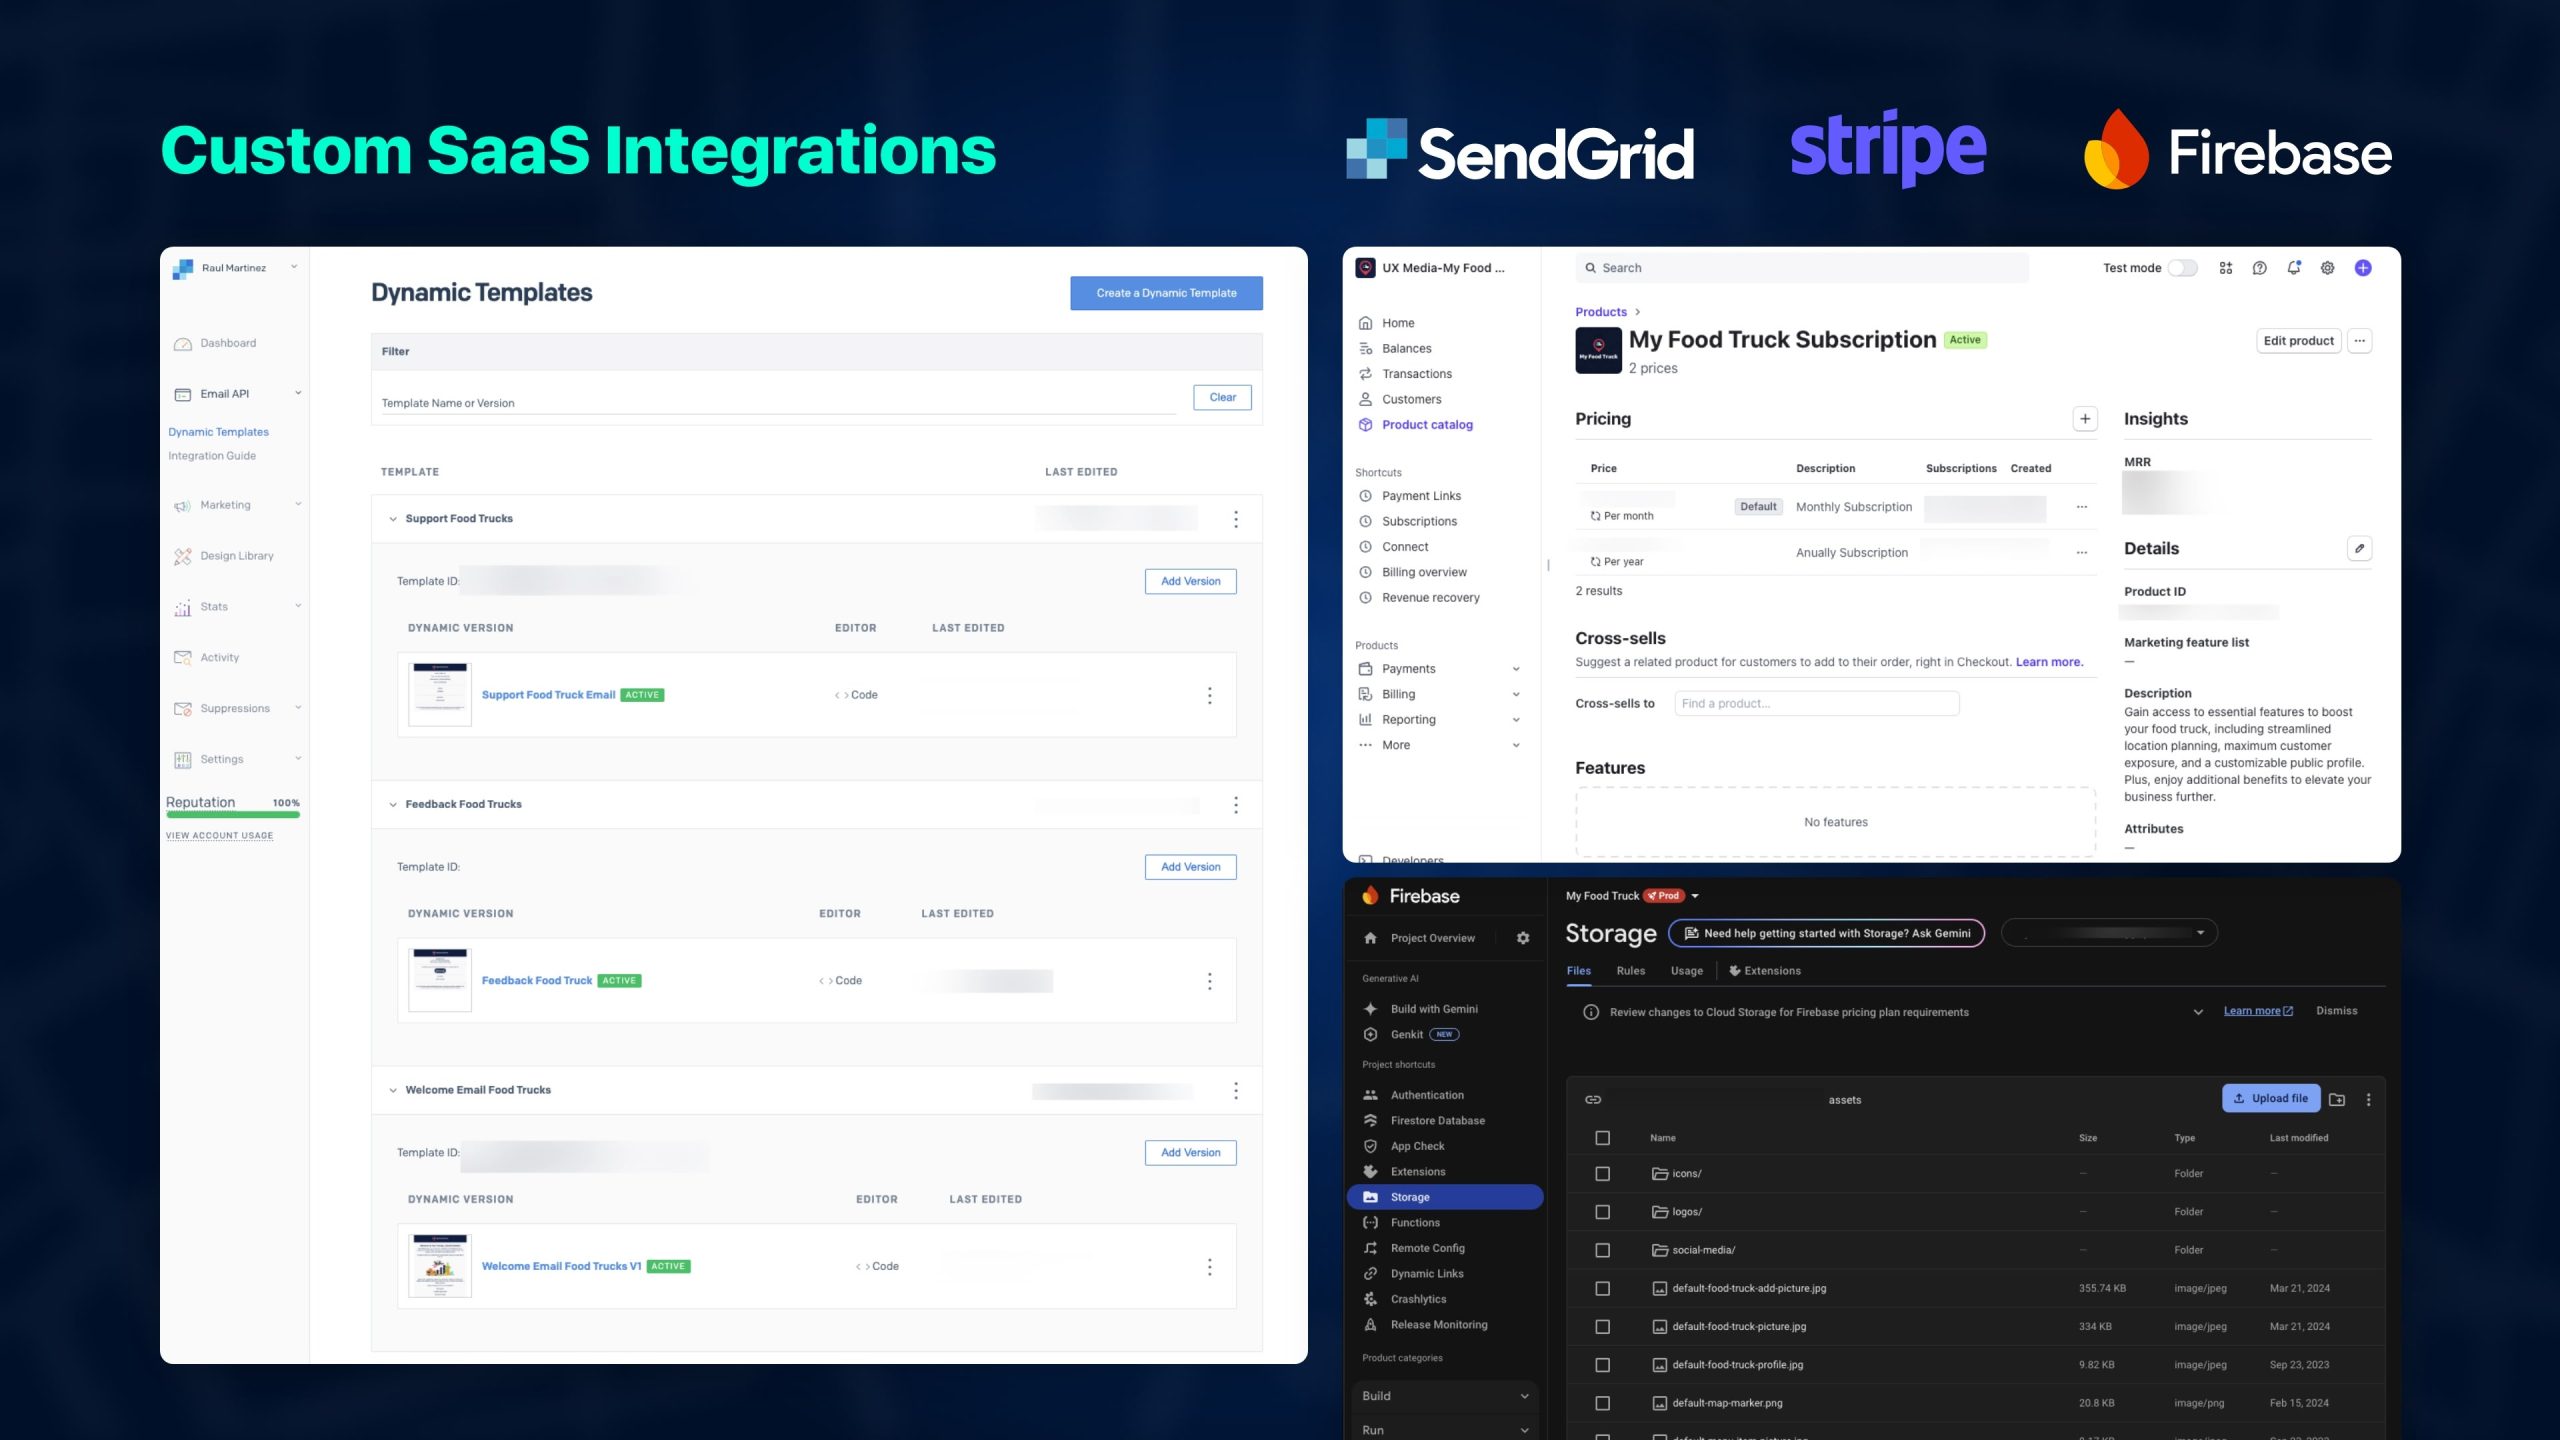
Task: Open the Stripe settings gear icon
Action: click(2328, 268)
